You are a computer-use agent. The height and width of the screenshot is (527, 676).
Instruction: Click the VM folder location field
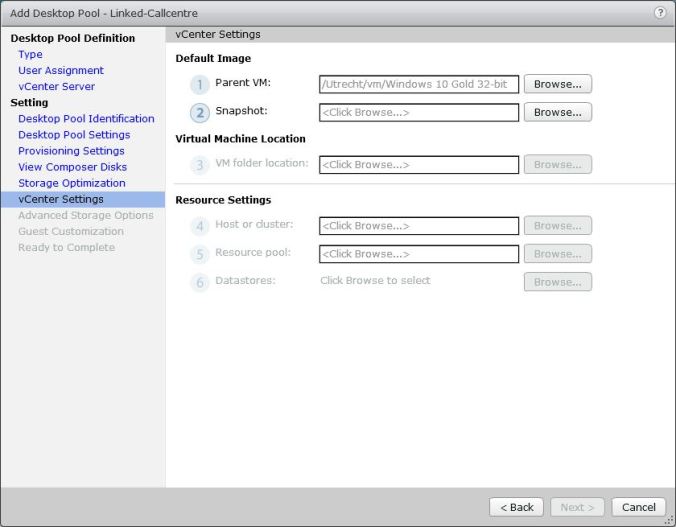[x=419, y=165]
